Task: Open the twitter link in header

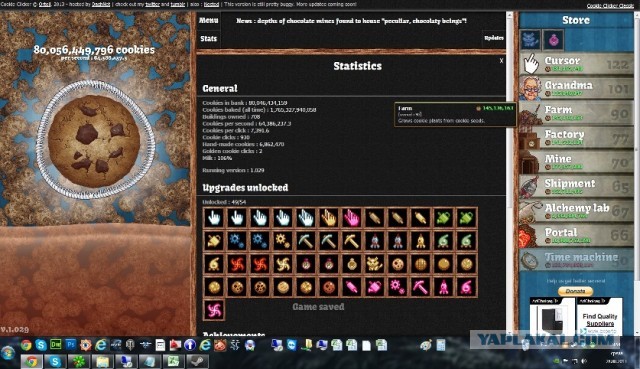Action: click(153, 4)
